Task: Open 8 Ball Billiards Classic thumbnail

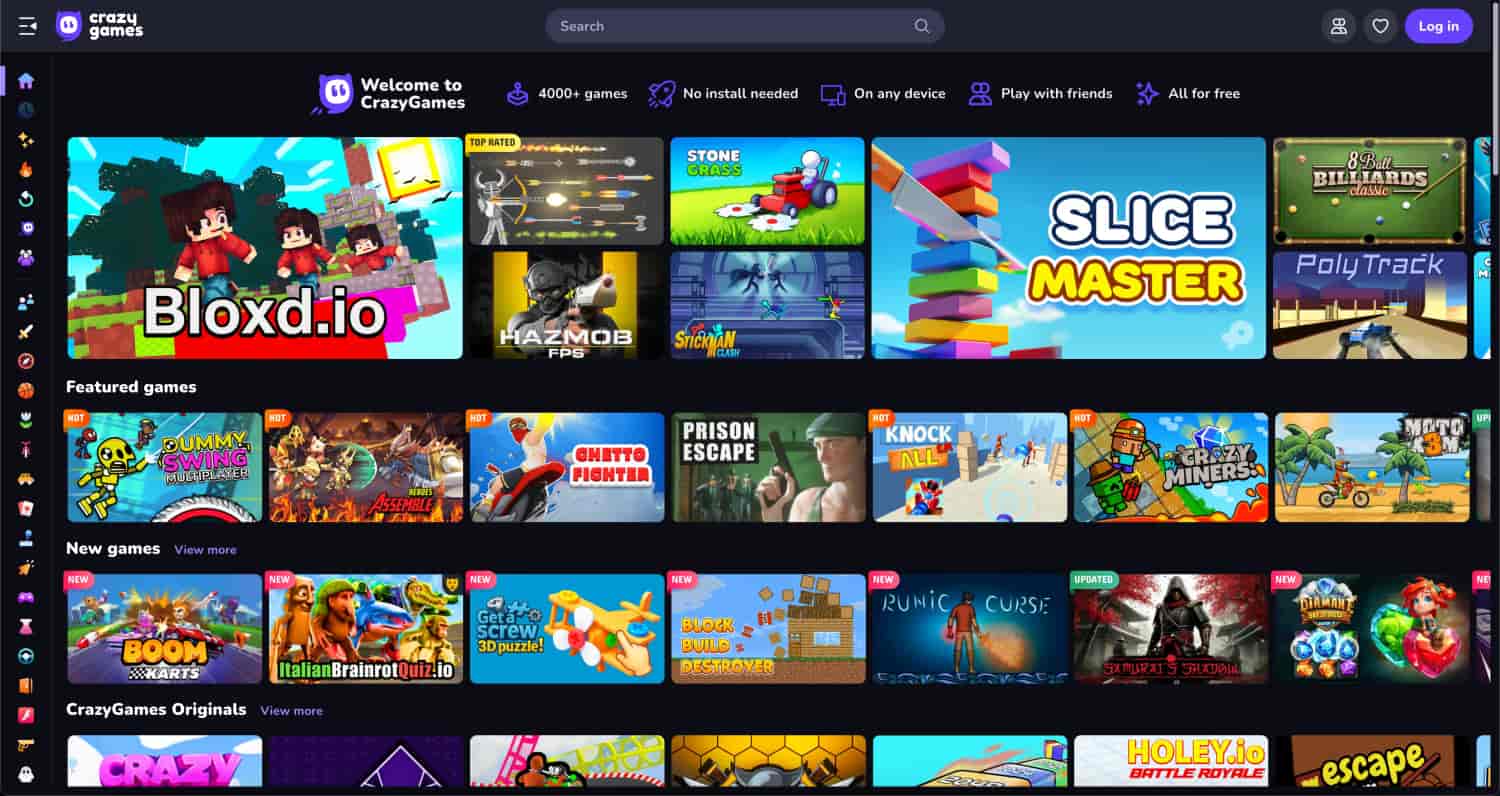Action: click(x=1370, y=191)
